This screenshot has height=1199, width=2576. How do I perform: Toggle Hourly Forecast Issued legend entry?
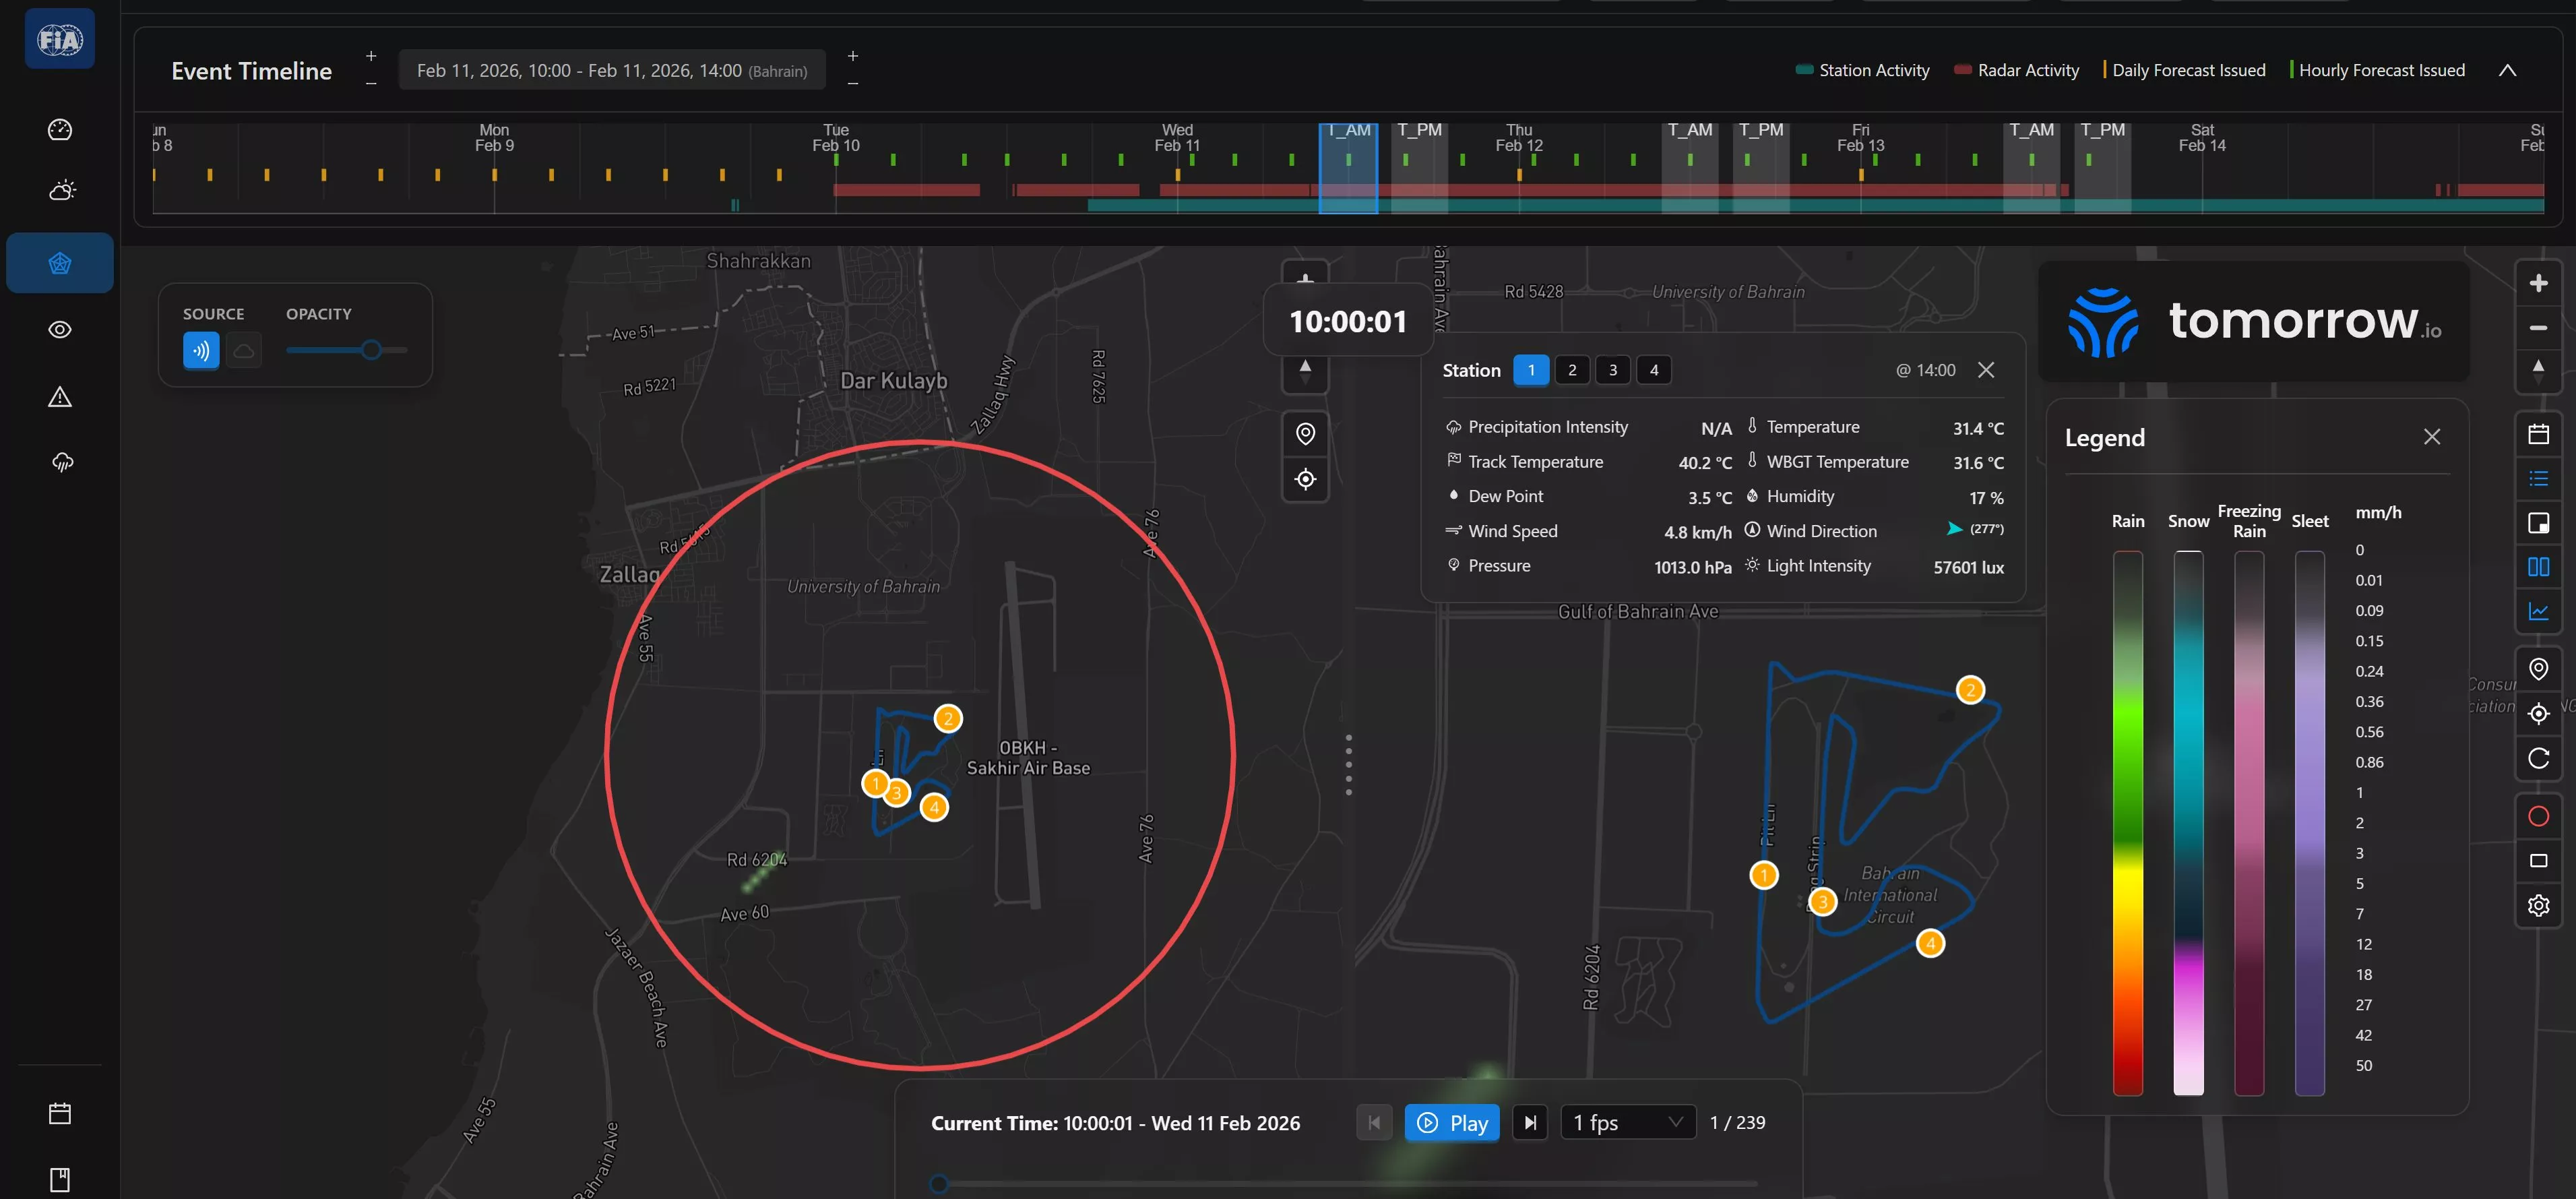click(2377, 70)
